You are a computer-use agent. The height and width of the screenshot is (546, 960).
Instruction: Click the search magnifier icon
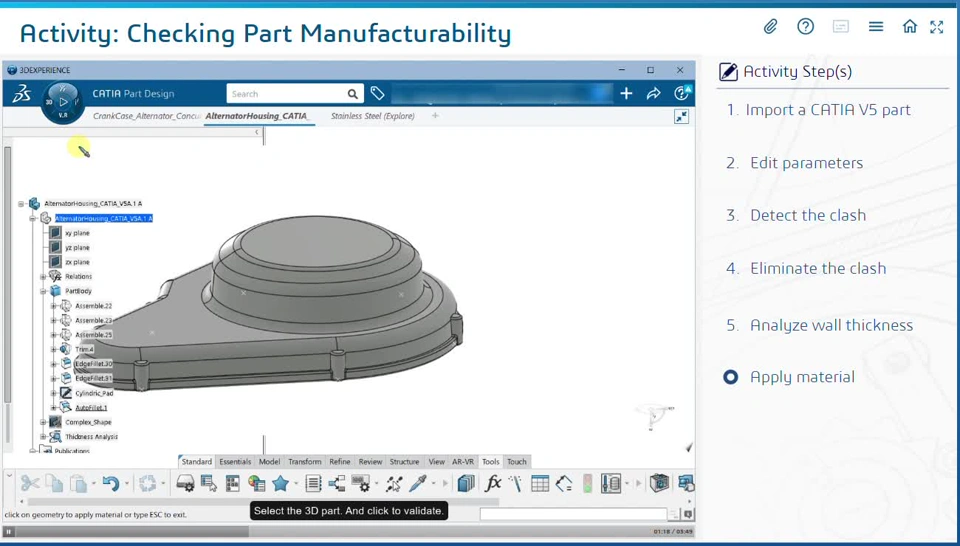coord(353,94)
